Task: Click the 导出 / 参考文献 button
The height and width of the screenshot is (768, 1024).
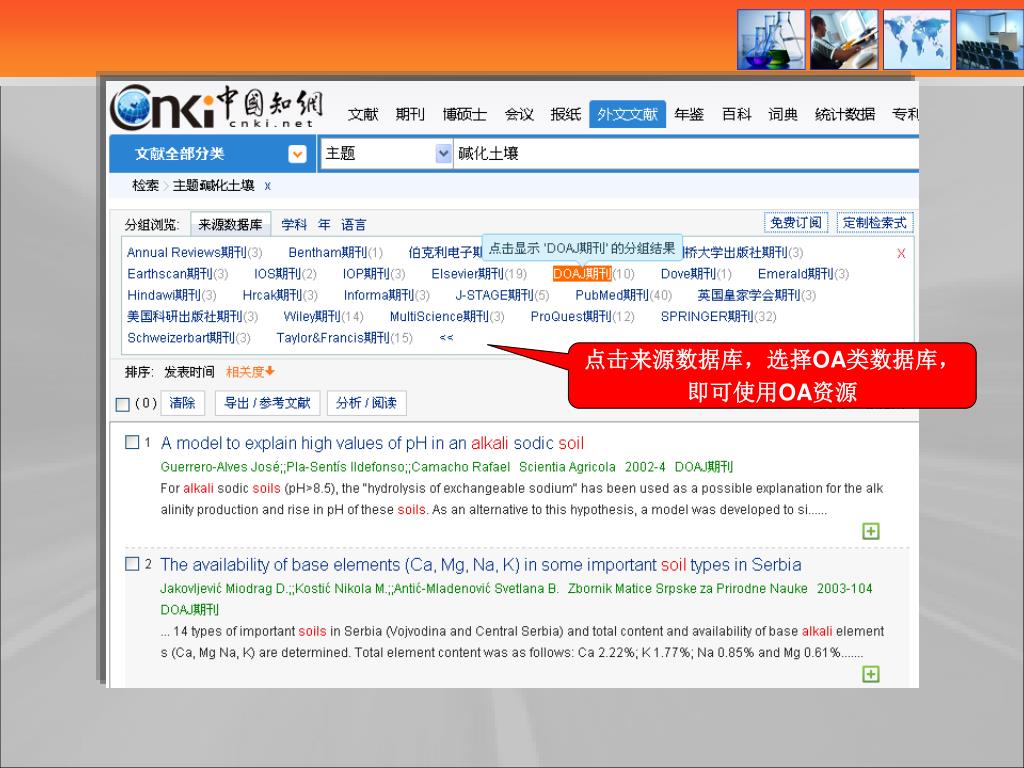Action: click(x=268, y=403)
